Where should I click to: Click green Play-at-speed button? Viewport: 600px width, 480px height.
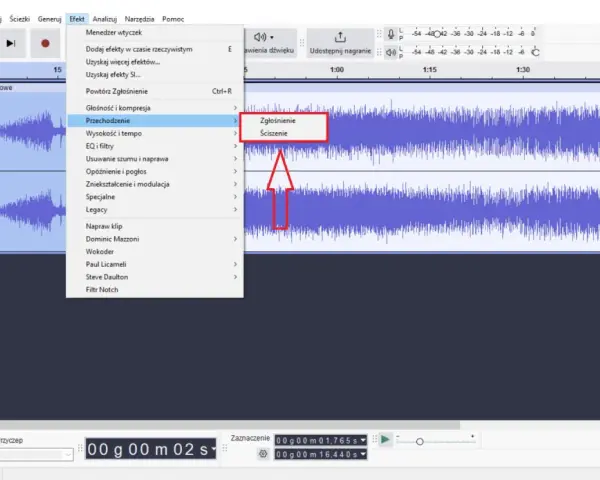tap(385, 439)
